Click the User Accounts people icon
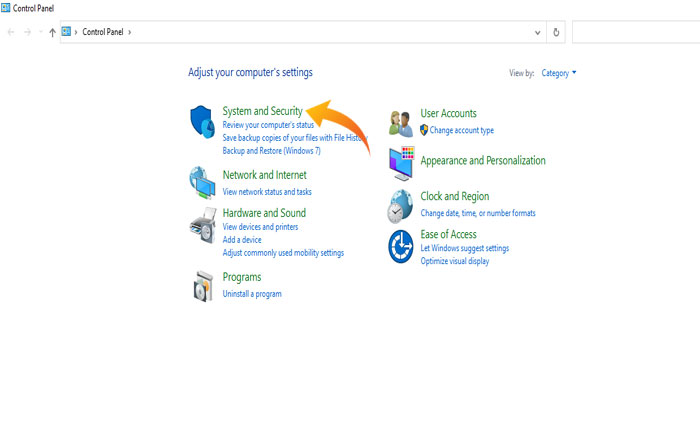 tap(401, 122)
